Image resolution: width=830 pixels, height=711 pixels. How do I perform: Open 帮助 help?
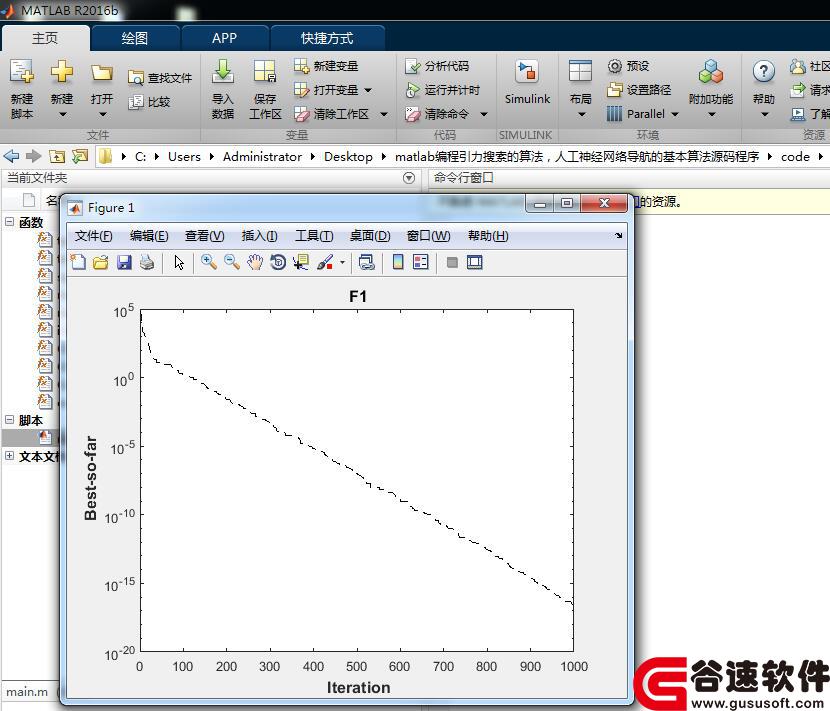click(x=764, y=89)
